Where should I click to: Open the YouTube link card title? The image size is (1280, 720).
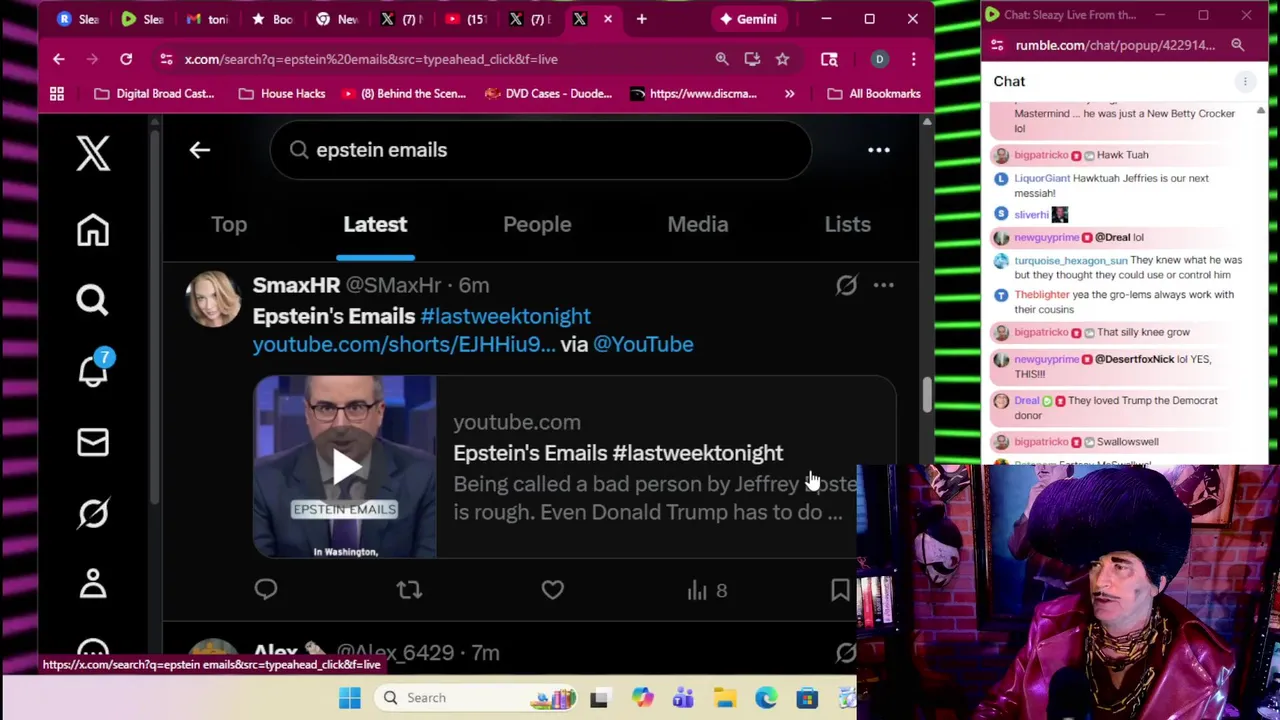pyautogui.click(x=618, y=453)
